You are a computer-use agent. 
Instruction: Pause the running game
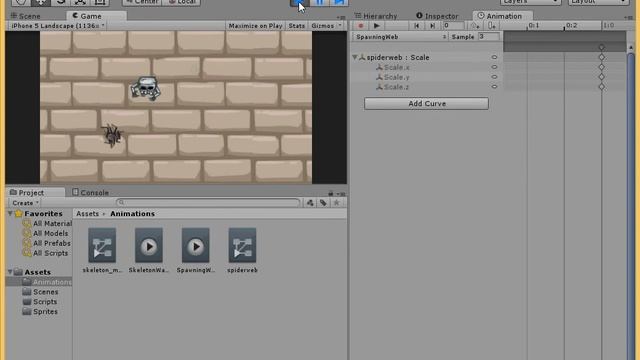(319, 2)
